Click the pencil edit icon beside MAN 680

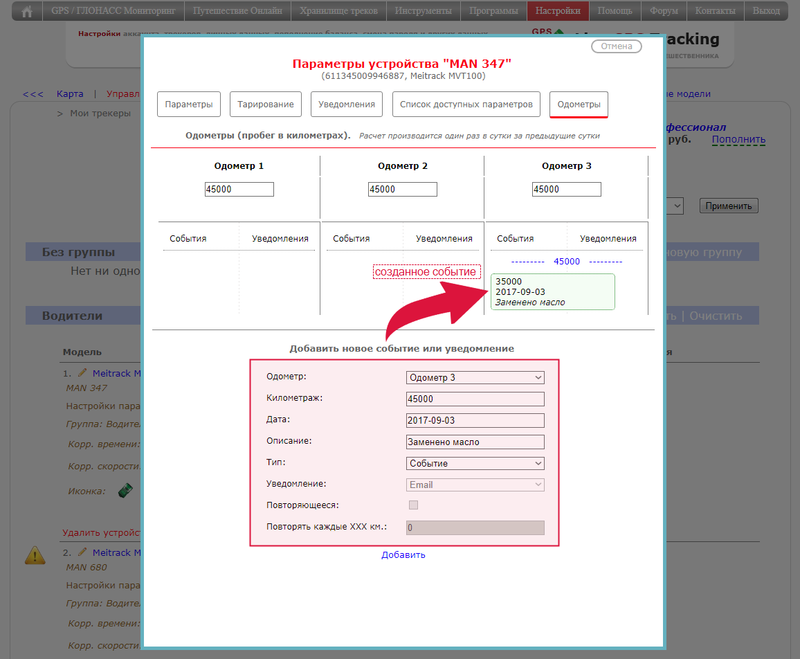pyautogui.click(x=82, y=552)
